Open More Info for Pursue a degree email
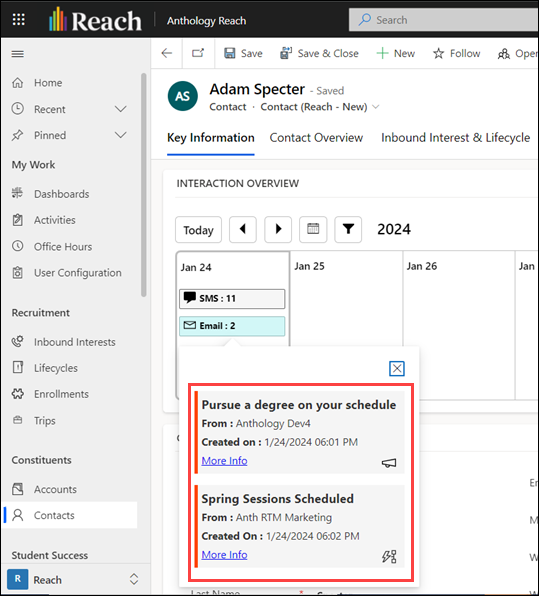The width and height of the screenshot is (539, 596). pos(224,461)
